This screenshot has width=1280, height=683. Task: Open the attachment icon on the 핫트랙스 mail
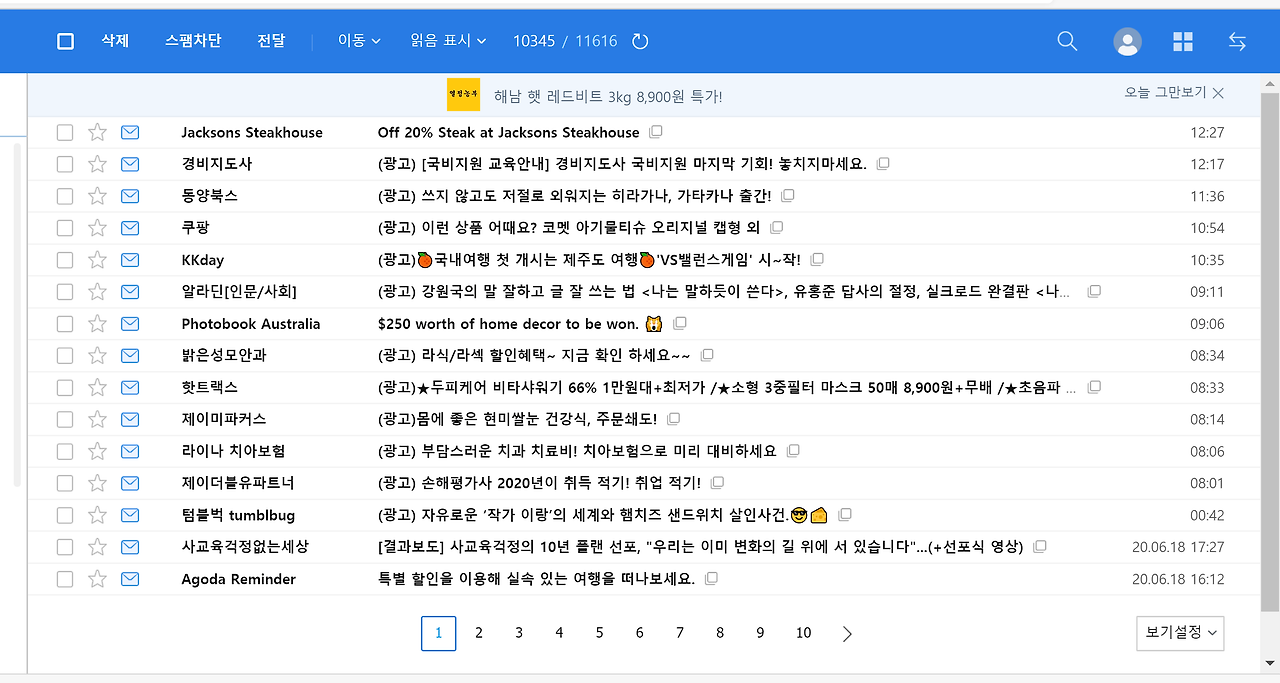pos(1094,387)
